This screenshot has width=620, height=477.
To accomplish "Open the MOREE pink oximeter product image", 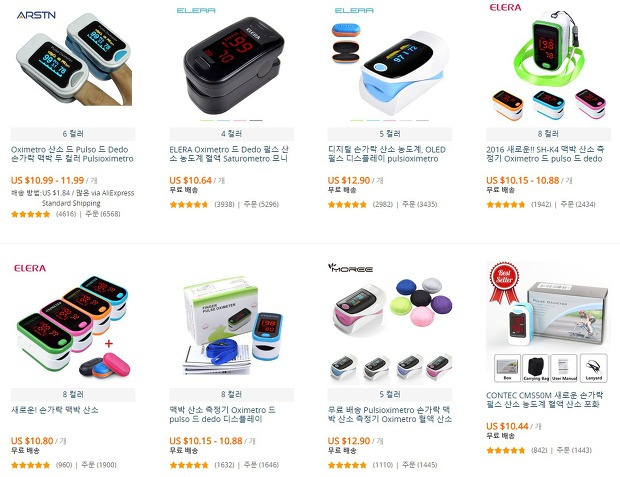I will point(390,328).
